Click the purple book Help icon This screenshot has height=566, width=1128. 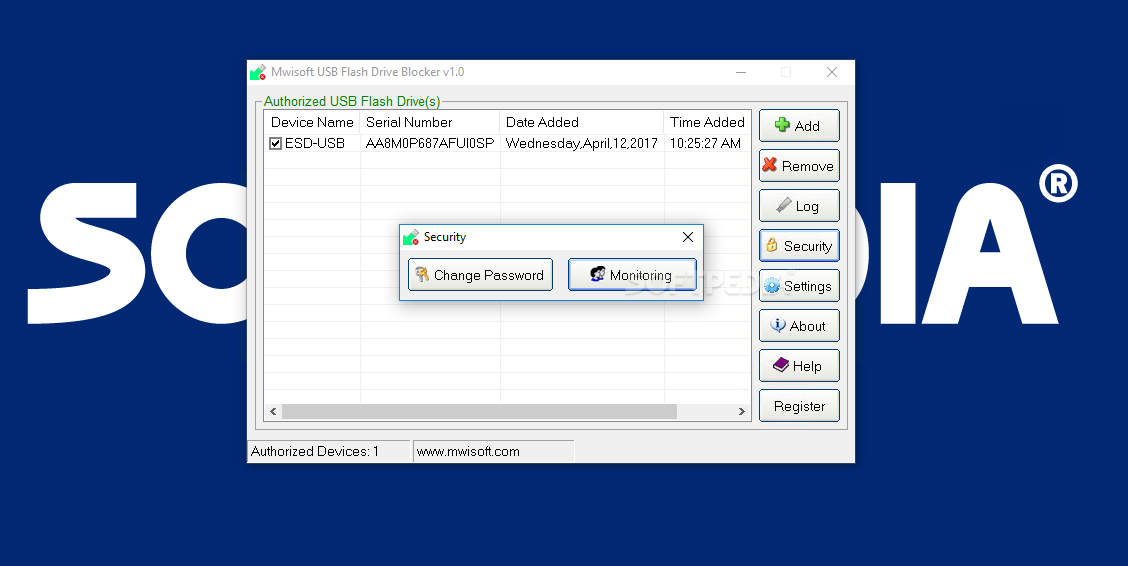coord(781,365)
